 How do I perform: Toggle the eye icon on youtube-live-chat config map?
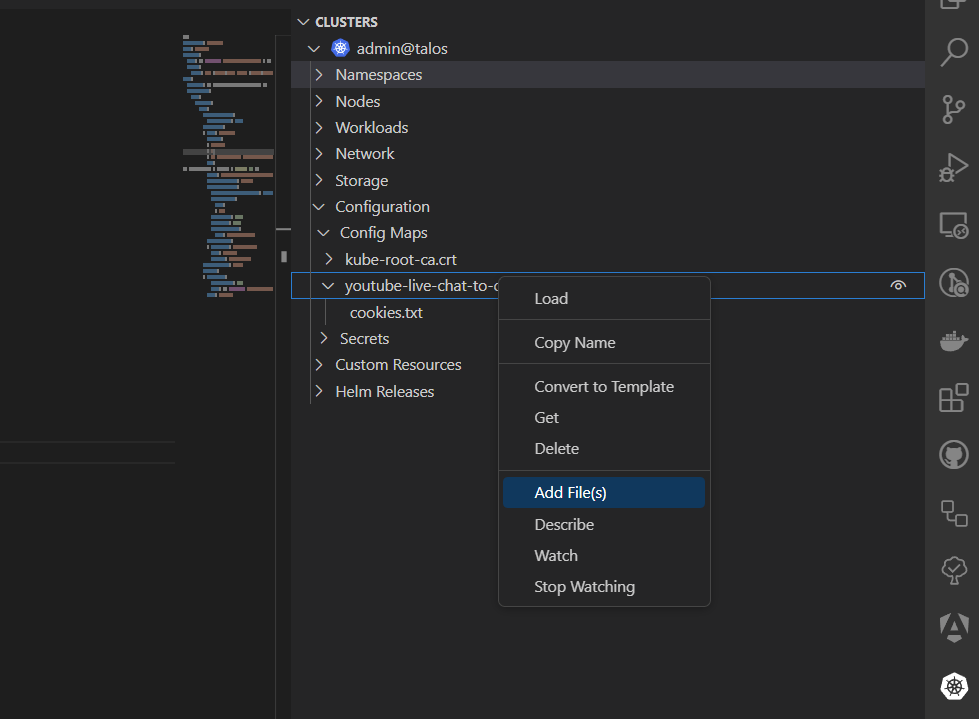click(898, 286)
